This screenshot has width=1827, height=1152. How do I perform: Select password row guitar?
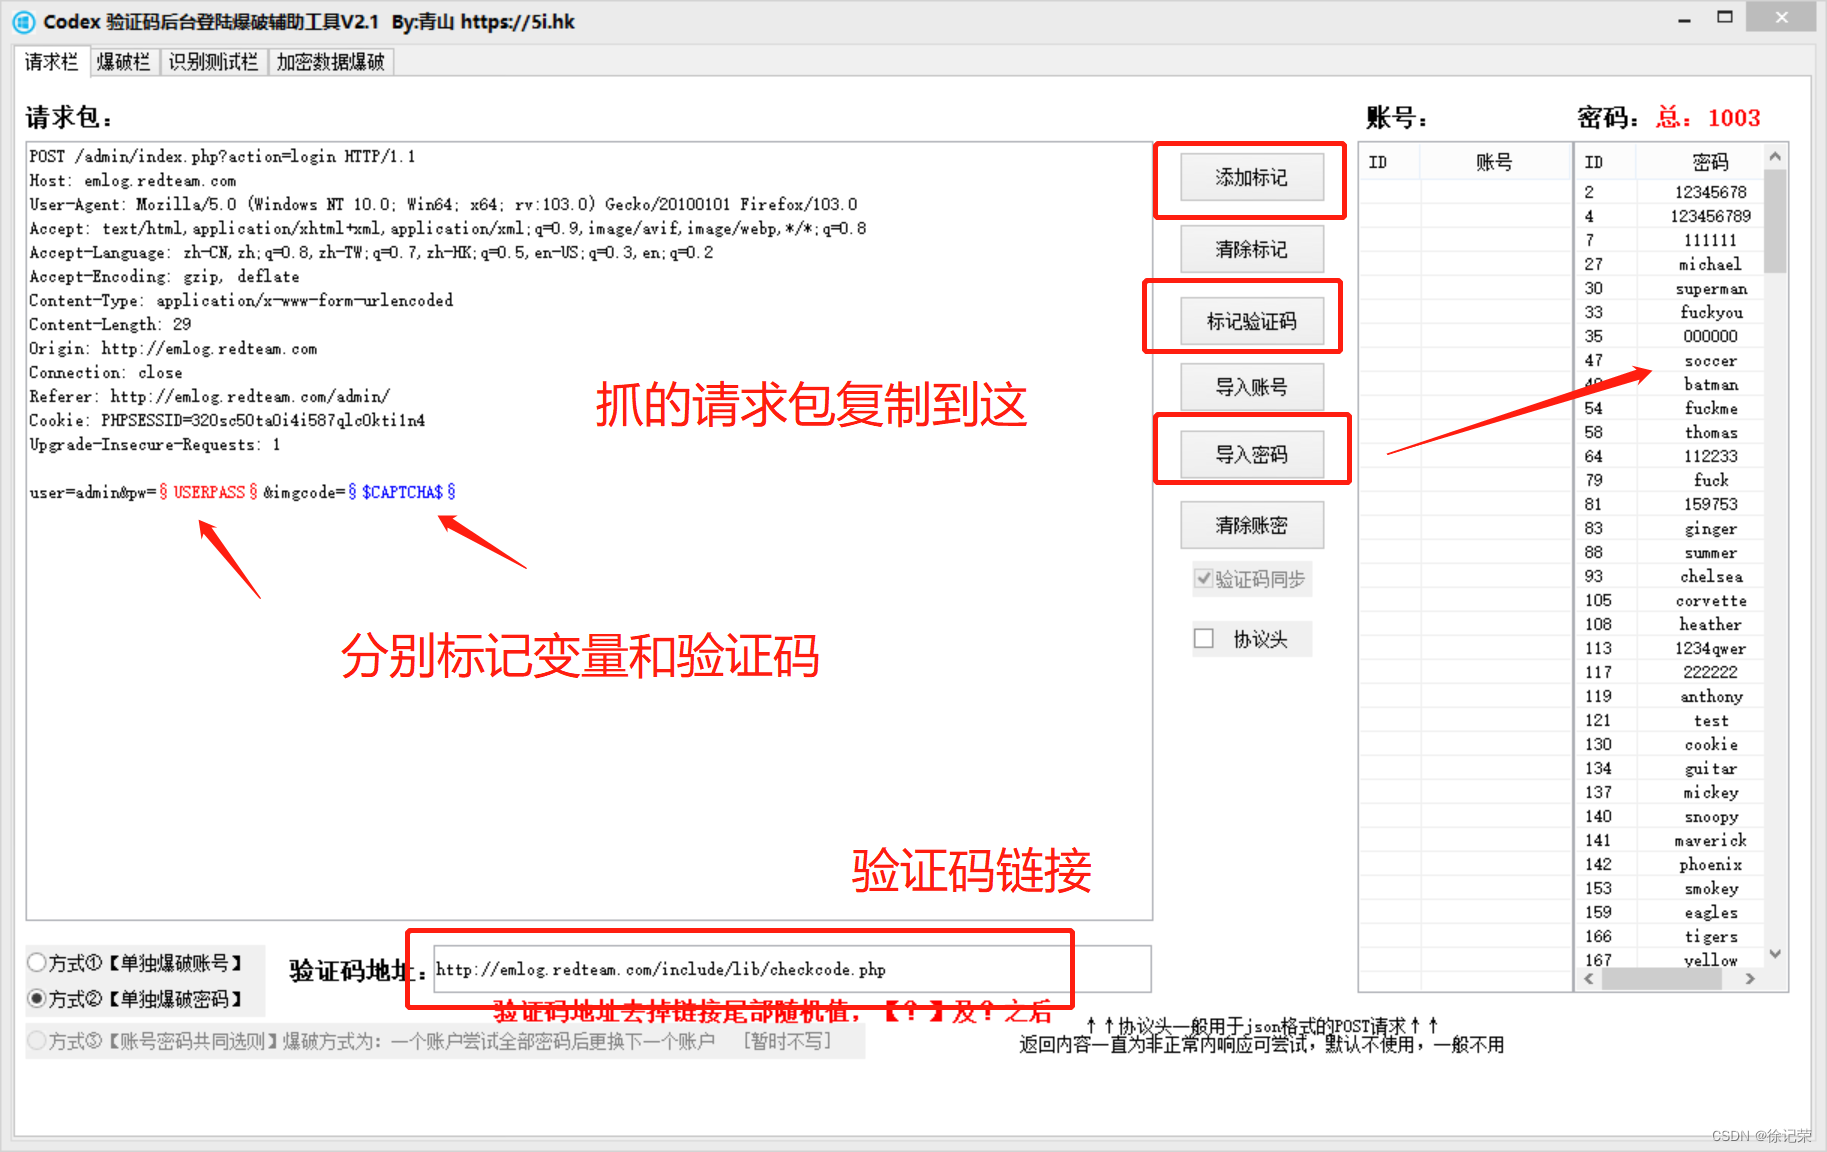(x=1670, y=768)
